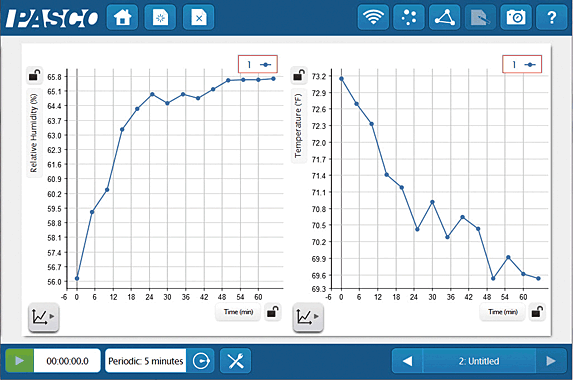
Task: Open the triangle sharing icon
Action: [x=444, y=17]
